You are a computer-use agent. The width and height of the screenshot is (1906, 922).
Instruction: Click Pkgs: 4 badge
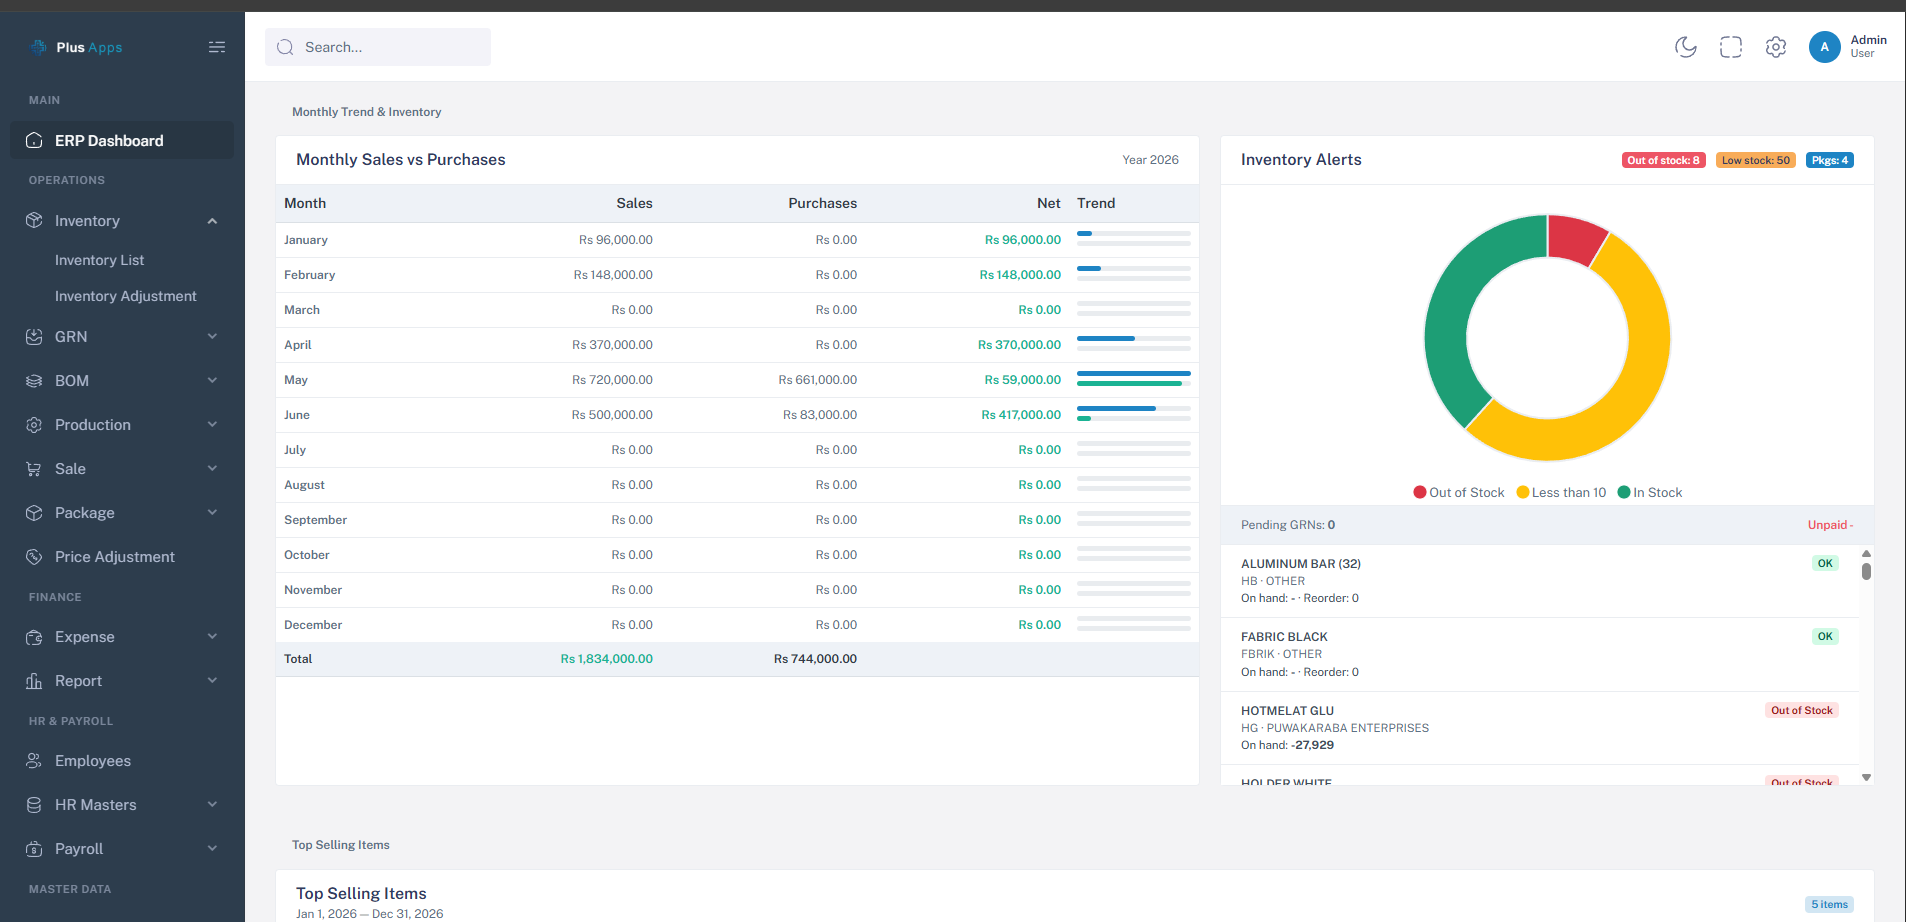point(1830,160)
